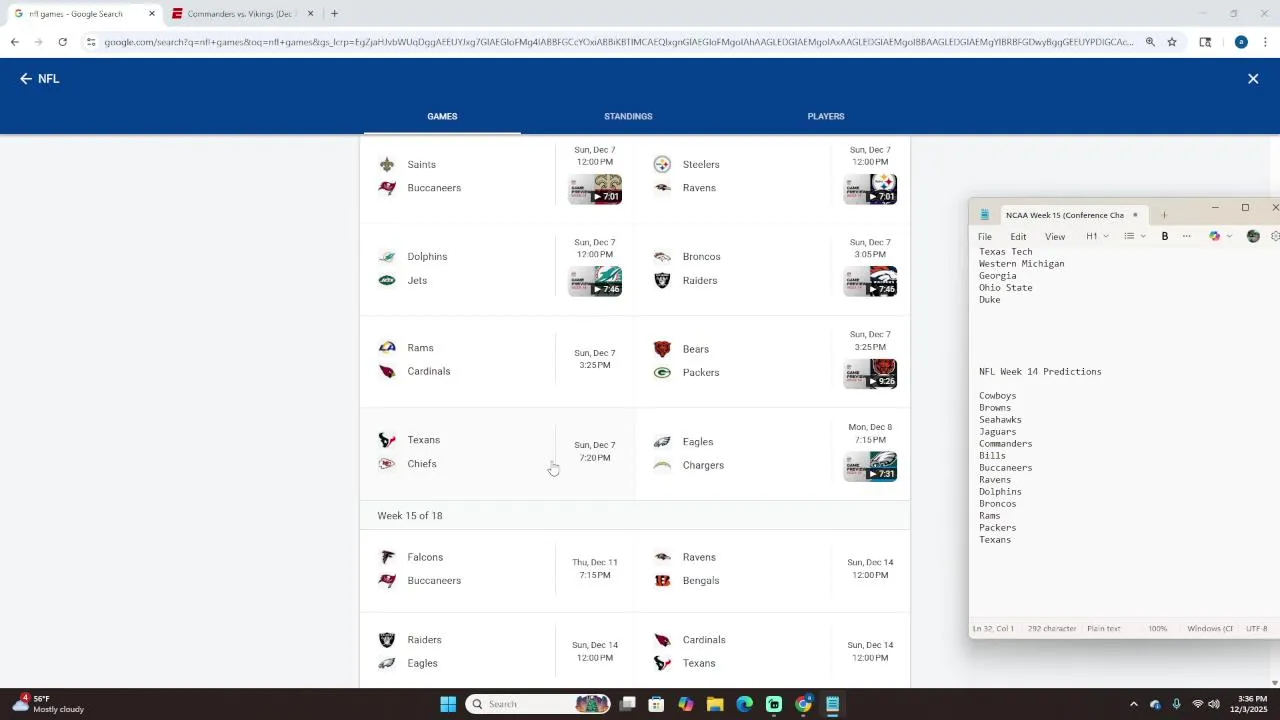Open the Cardinals vs Texans game
The image size is (1280, 720).
[773, 651]
